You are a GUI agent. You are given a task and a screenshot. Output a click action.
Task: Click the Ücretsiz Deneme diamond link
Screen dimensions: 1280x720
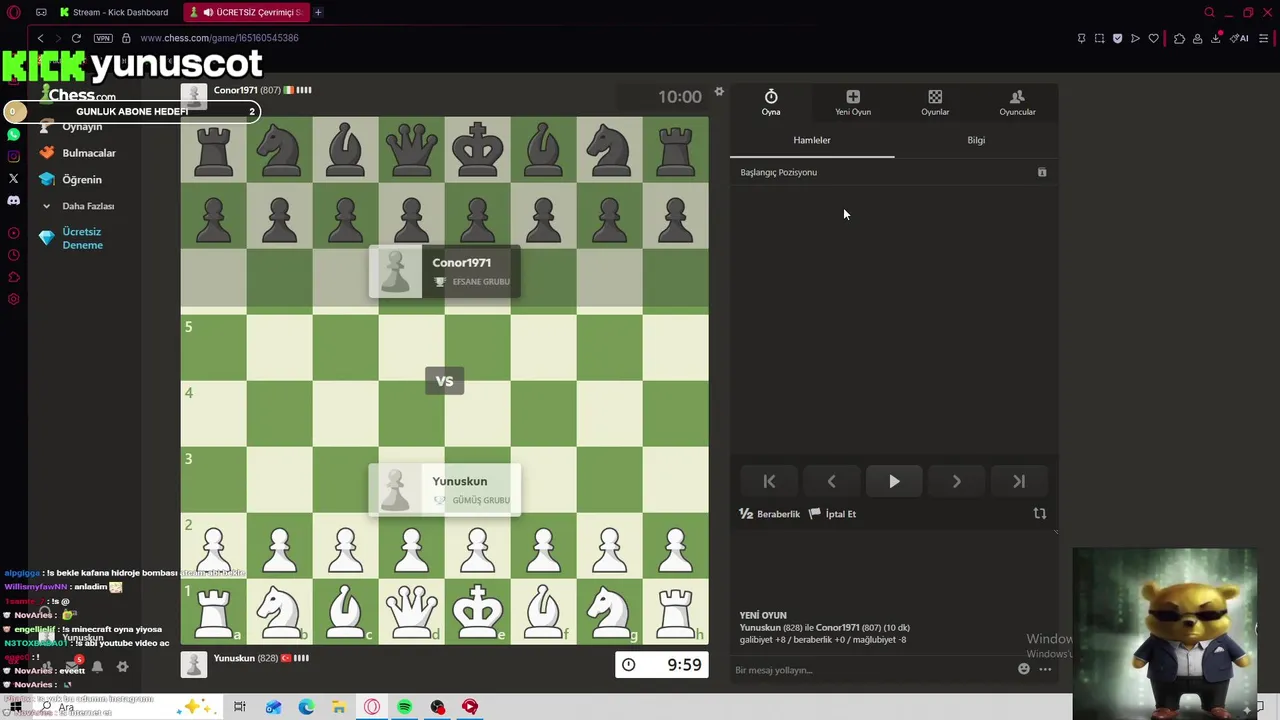click(x=71, y=238)
